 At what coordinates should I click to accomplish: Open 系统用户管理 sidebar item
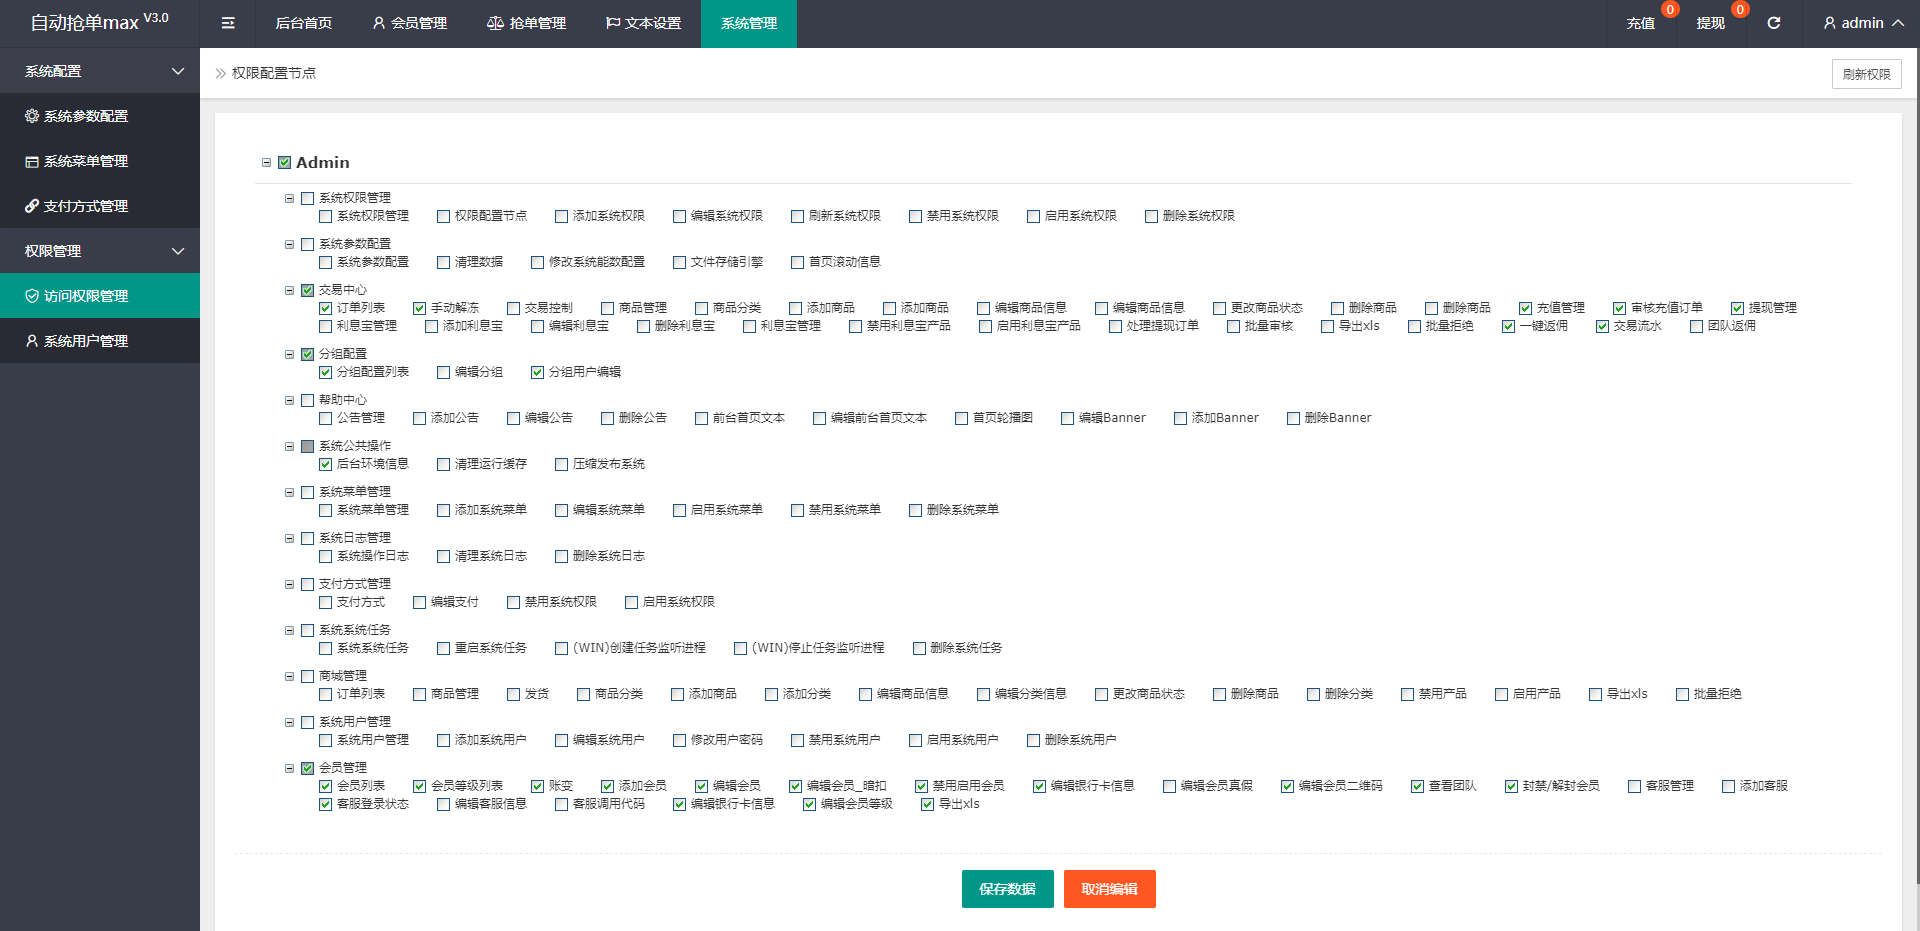(x=100, y=341)
